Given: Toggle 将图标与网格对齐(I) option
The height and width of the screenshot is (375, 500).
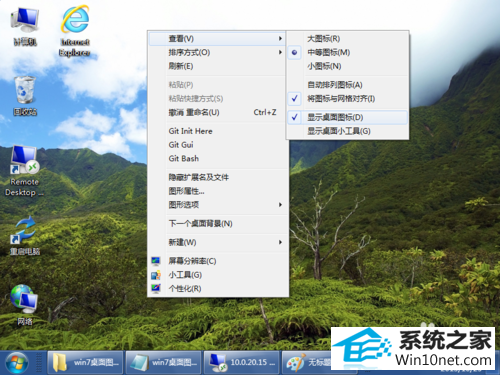Looking at the screenshot, I should [x=347, y=99].
